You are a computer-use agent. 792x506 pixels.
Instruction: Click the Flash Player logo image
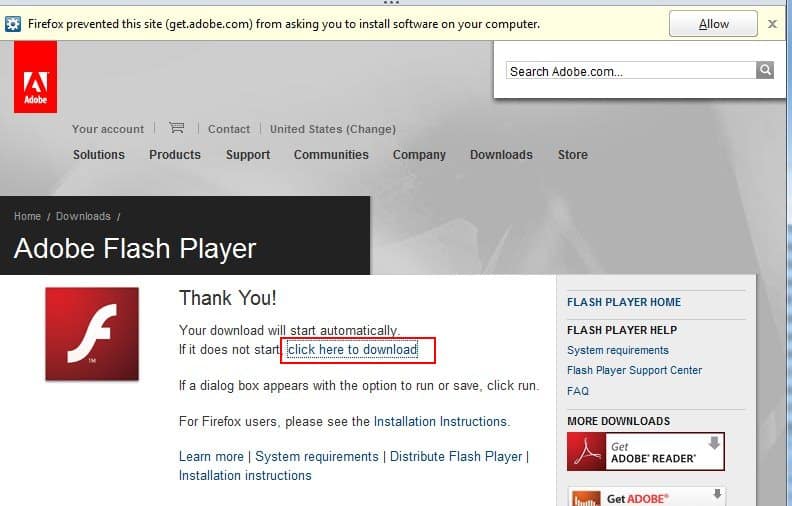pyautogui.click(x=92, y=334)
